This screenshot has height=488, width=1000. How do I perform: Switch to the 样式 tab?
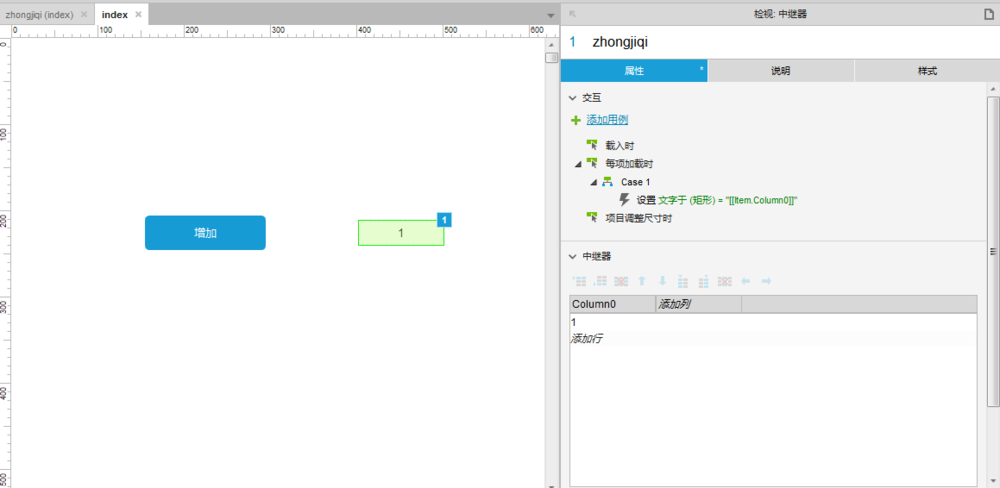click(x=927, y=71)
